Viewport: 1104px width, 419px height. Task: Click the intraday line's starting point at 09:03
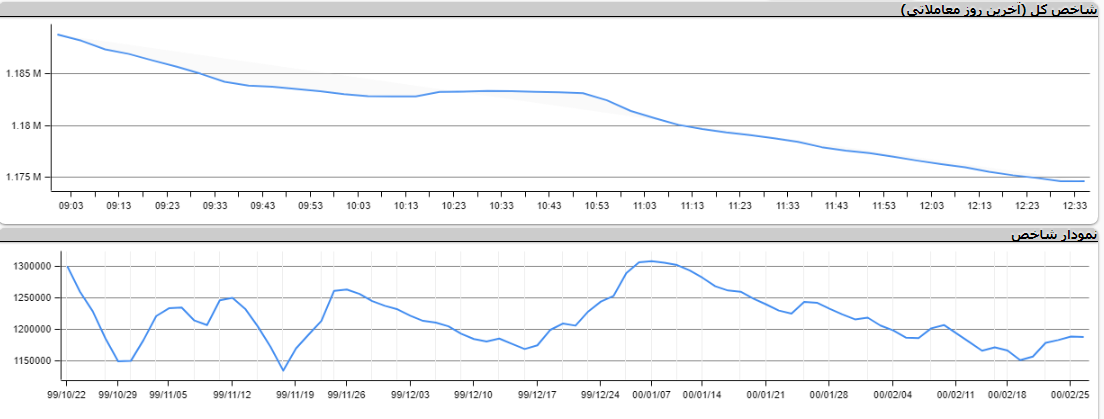(x=59, y=35)
